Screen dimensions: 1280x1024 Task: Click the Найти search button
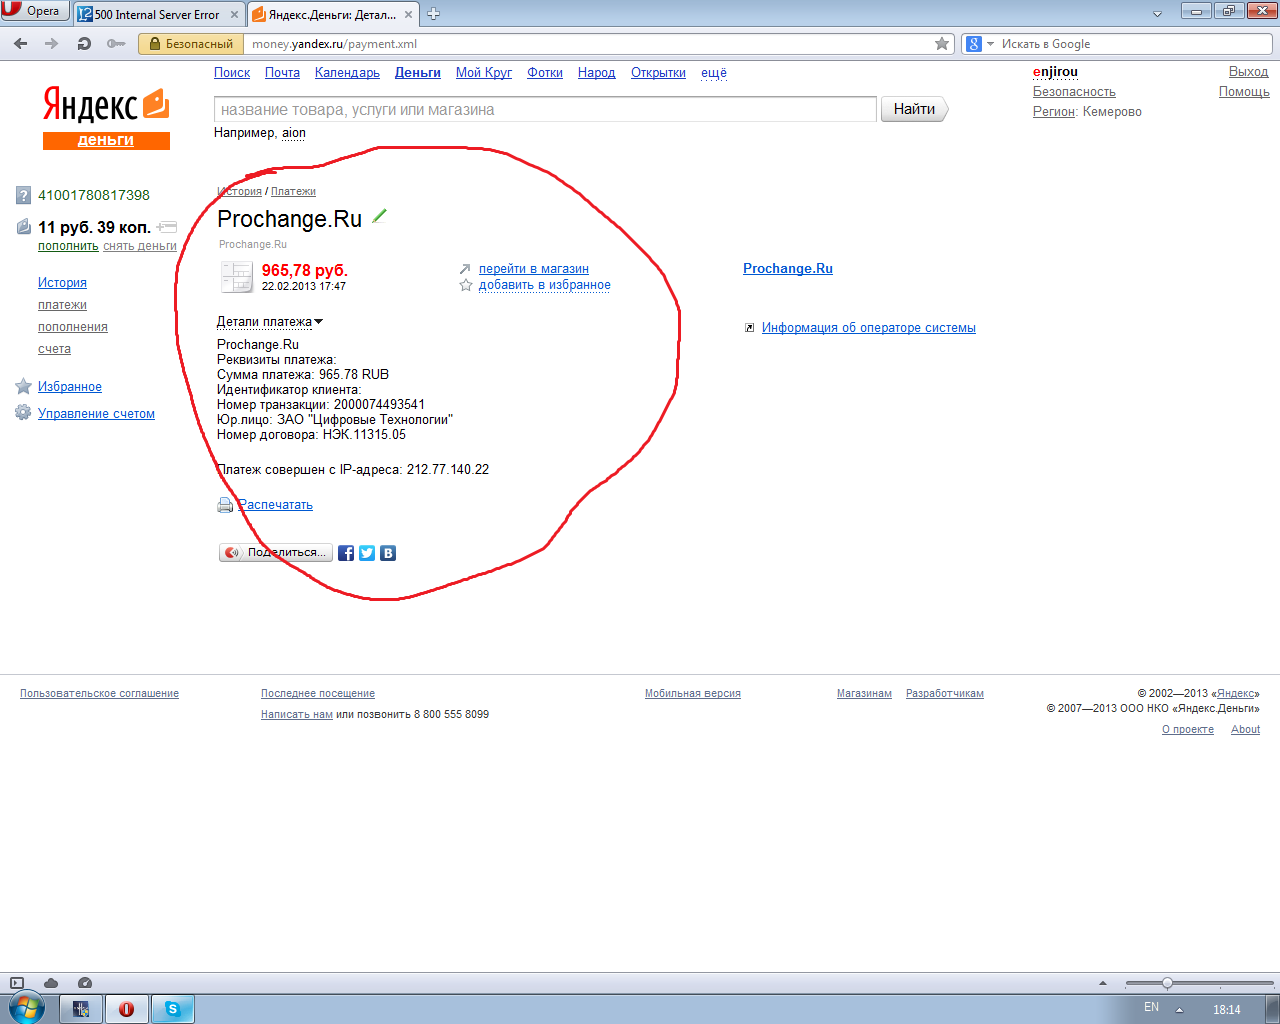(914, 109)
